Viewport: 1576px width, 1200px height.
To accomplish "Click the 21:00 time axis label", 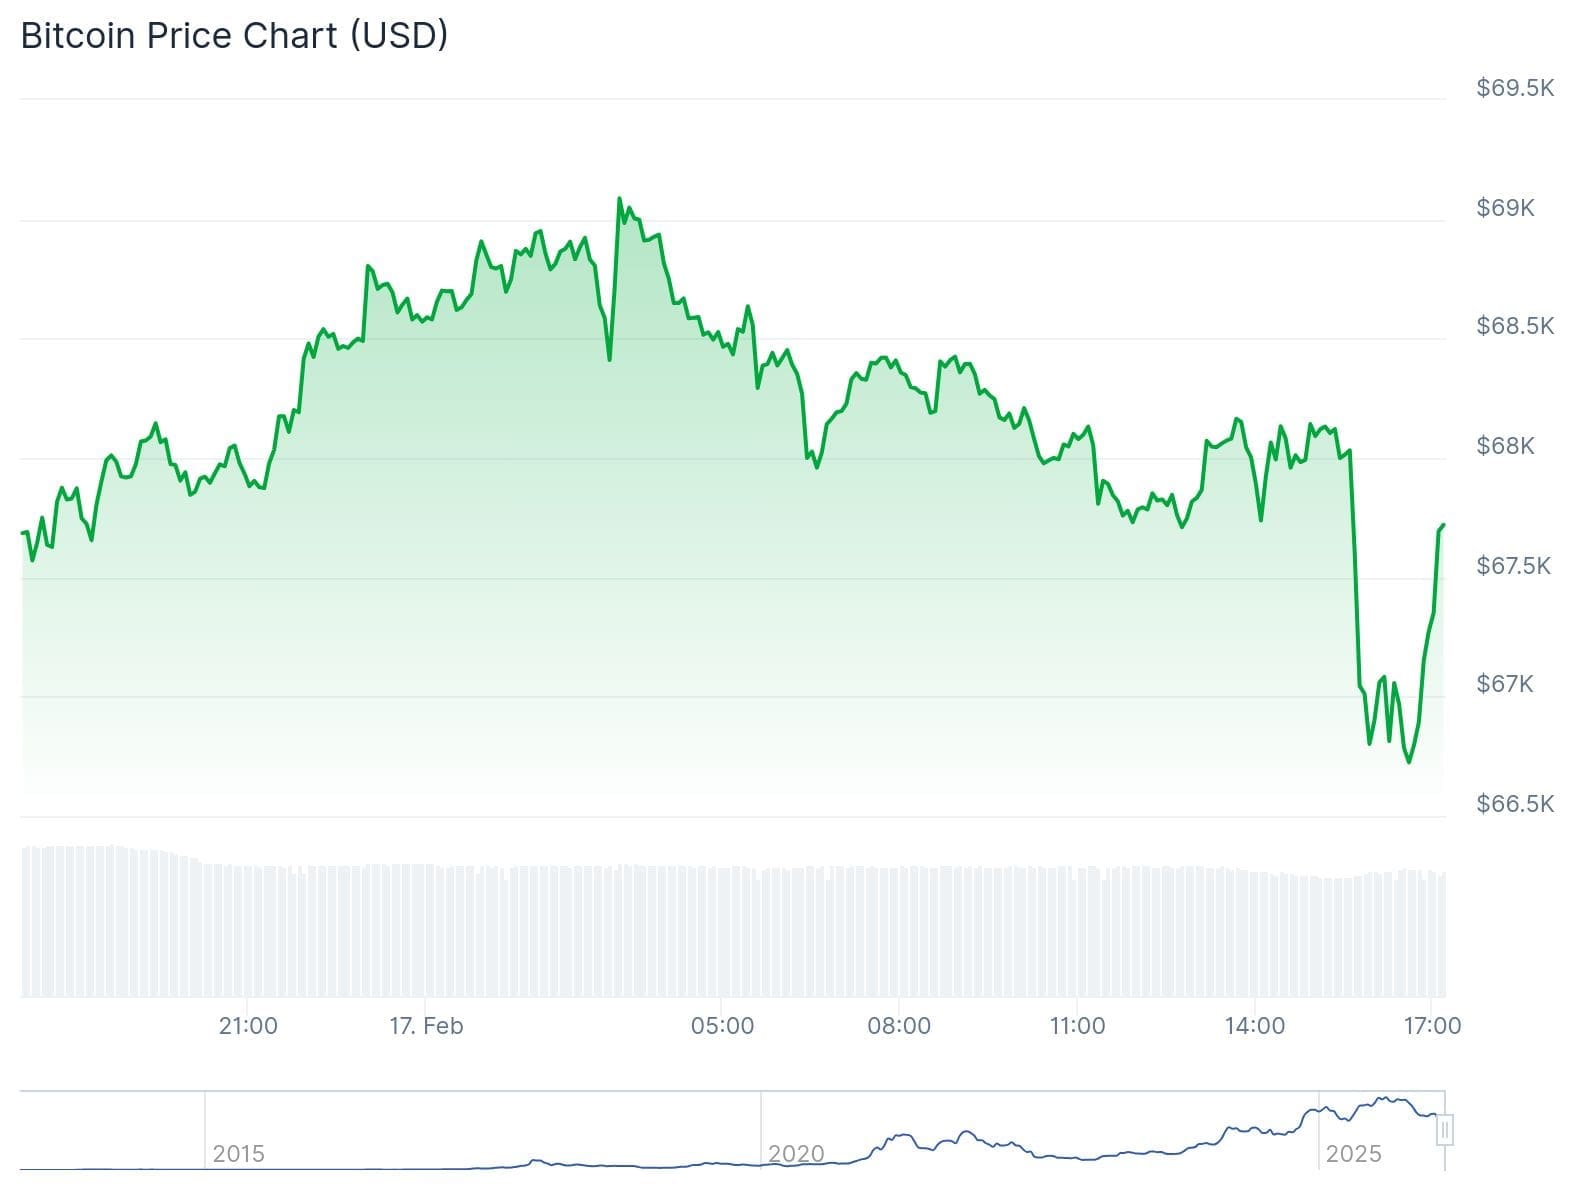I will 248,1026.
